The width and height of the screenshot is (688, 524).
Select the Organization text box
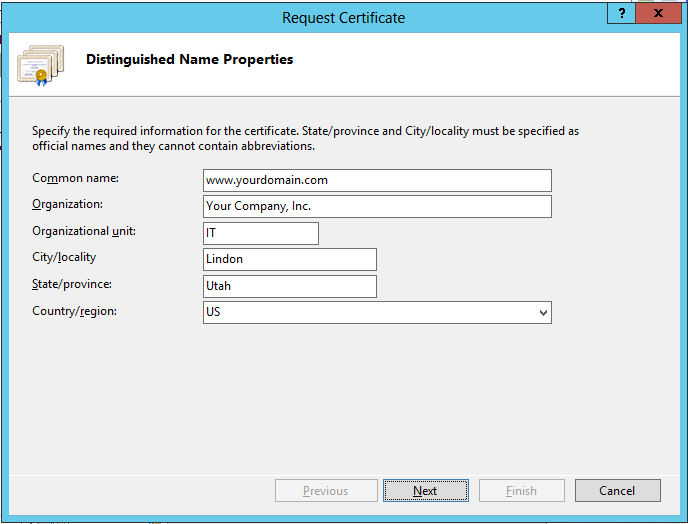pos(376,206)
